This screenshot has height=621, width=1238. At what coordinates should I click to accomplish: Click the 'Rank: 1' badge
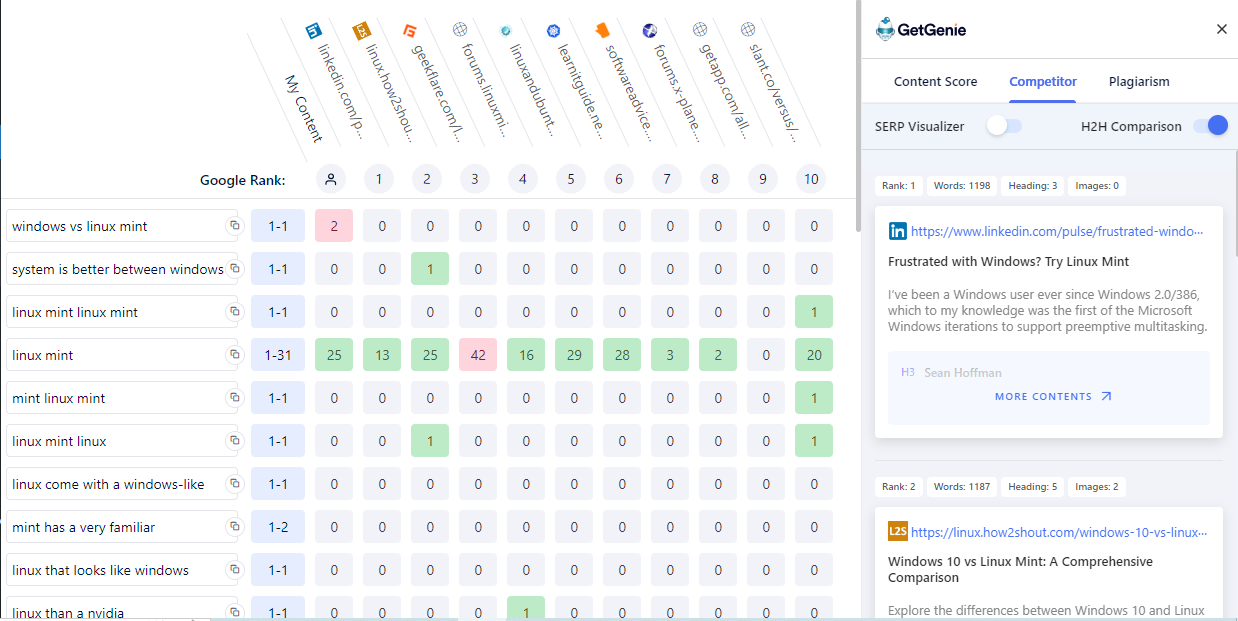(898, 185)
